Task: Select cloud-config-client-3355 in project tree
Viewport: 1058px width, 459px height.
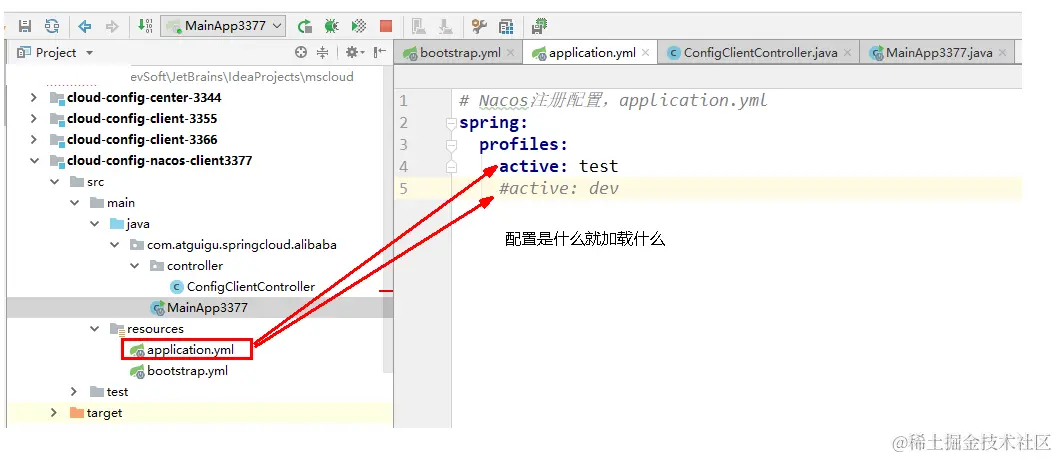Action: pyautogui.click(x=142, y=119)
